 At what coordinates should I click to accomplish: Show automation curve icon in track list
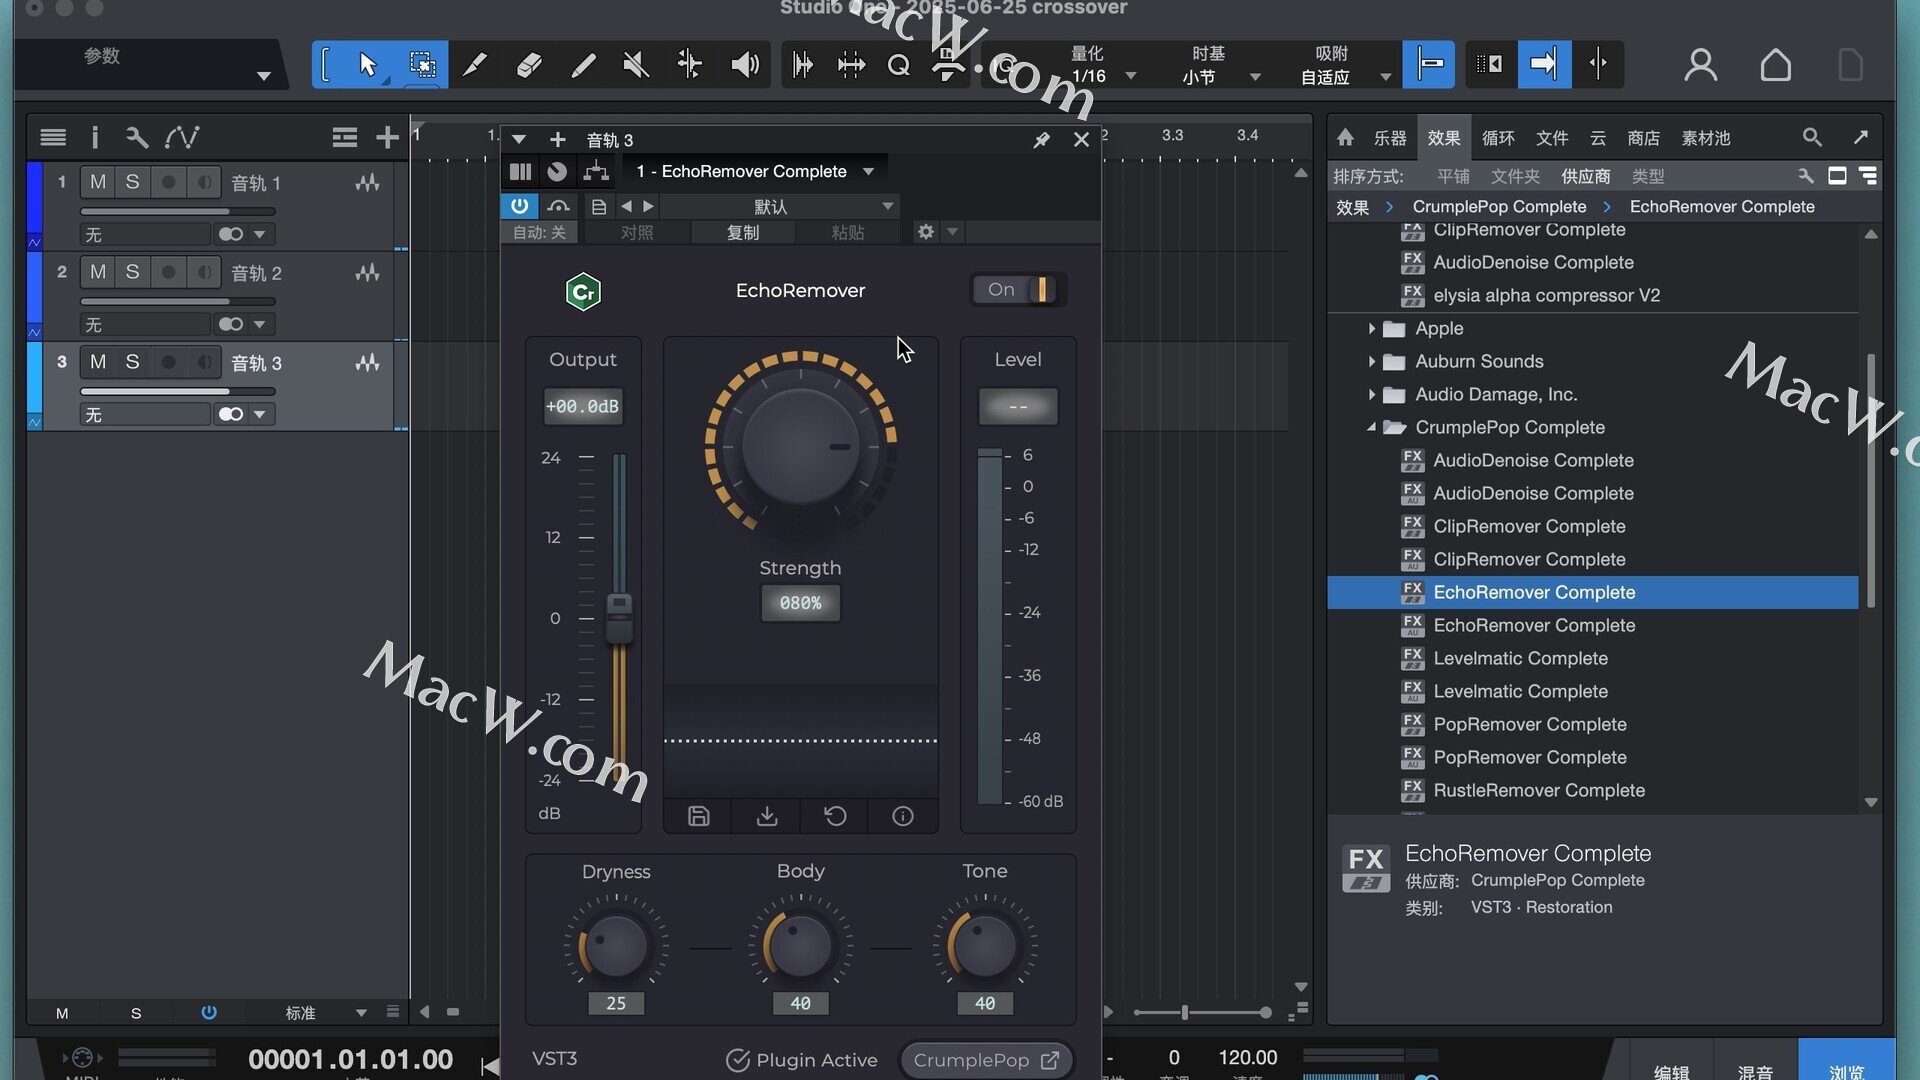point(182,137)
